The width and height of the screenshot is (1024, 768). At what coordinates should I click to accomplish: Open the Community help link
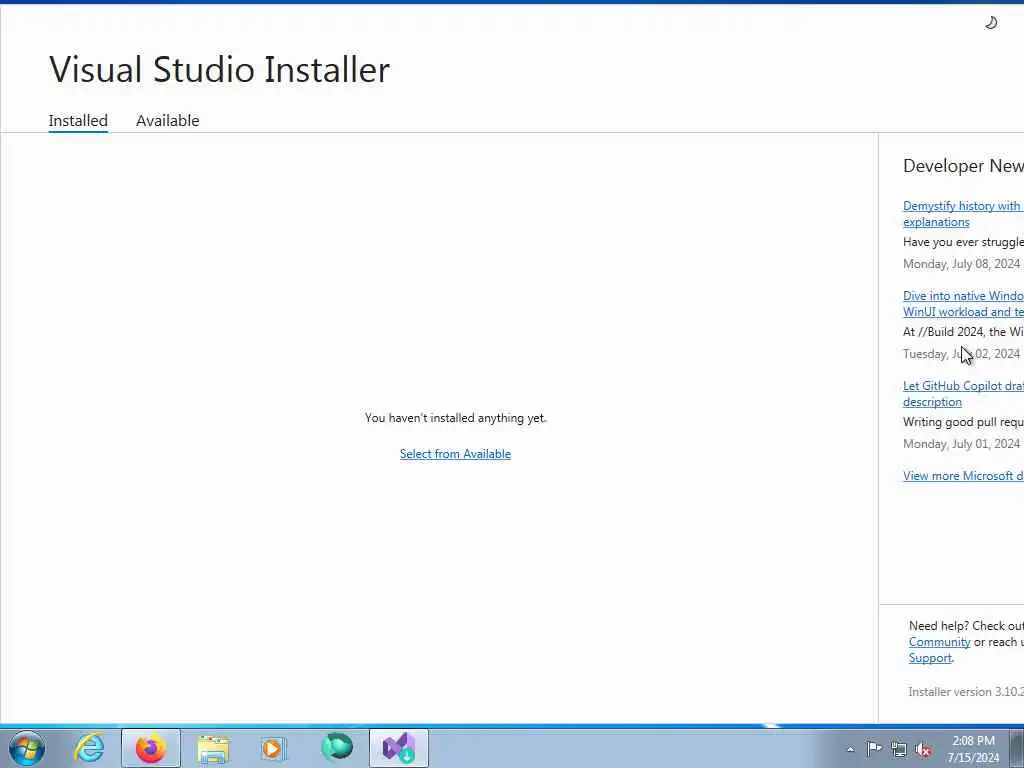click(x=939, y=642)
